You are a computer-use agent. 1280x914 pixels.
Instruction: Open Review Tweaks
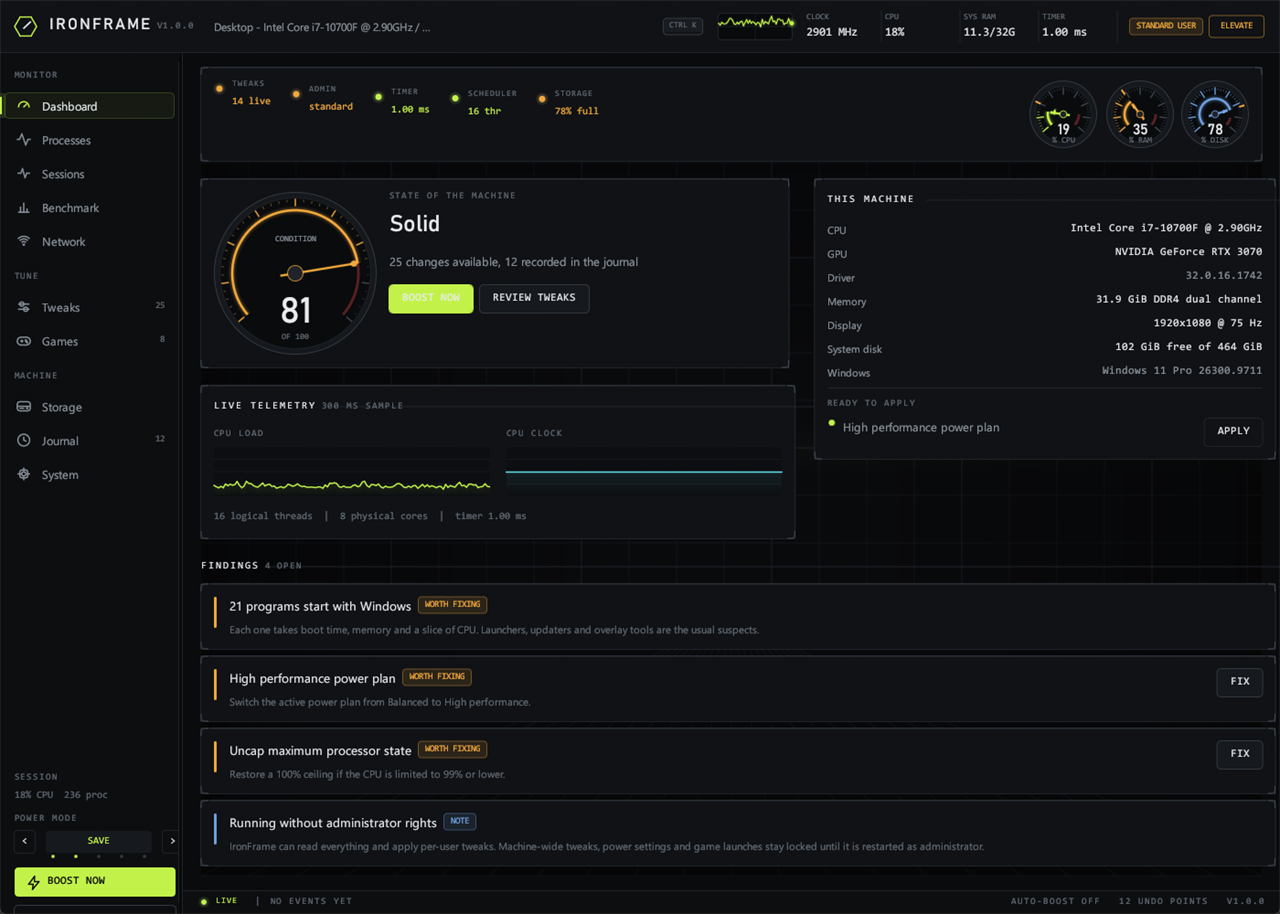pyautogui.click(x=534, y=298)
